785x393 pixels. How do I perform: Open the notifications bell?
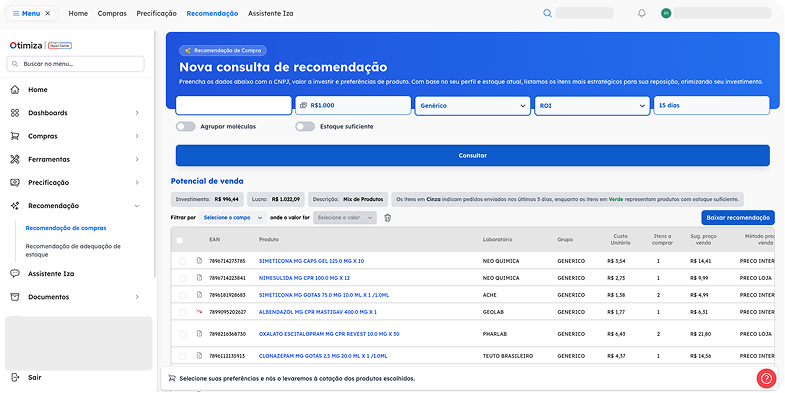point(641,14)
